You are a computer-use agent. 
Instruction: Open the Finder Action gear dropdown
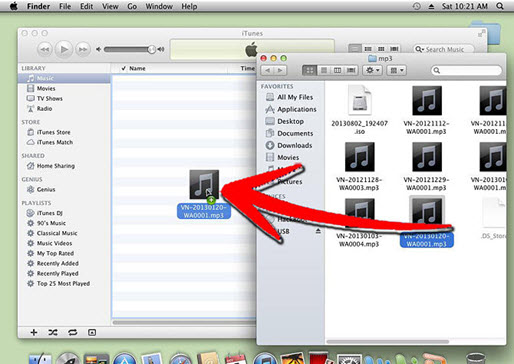click(372, 70)
